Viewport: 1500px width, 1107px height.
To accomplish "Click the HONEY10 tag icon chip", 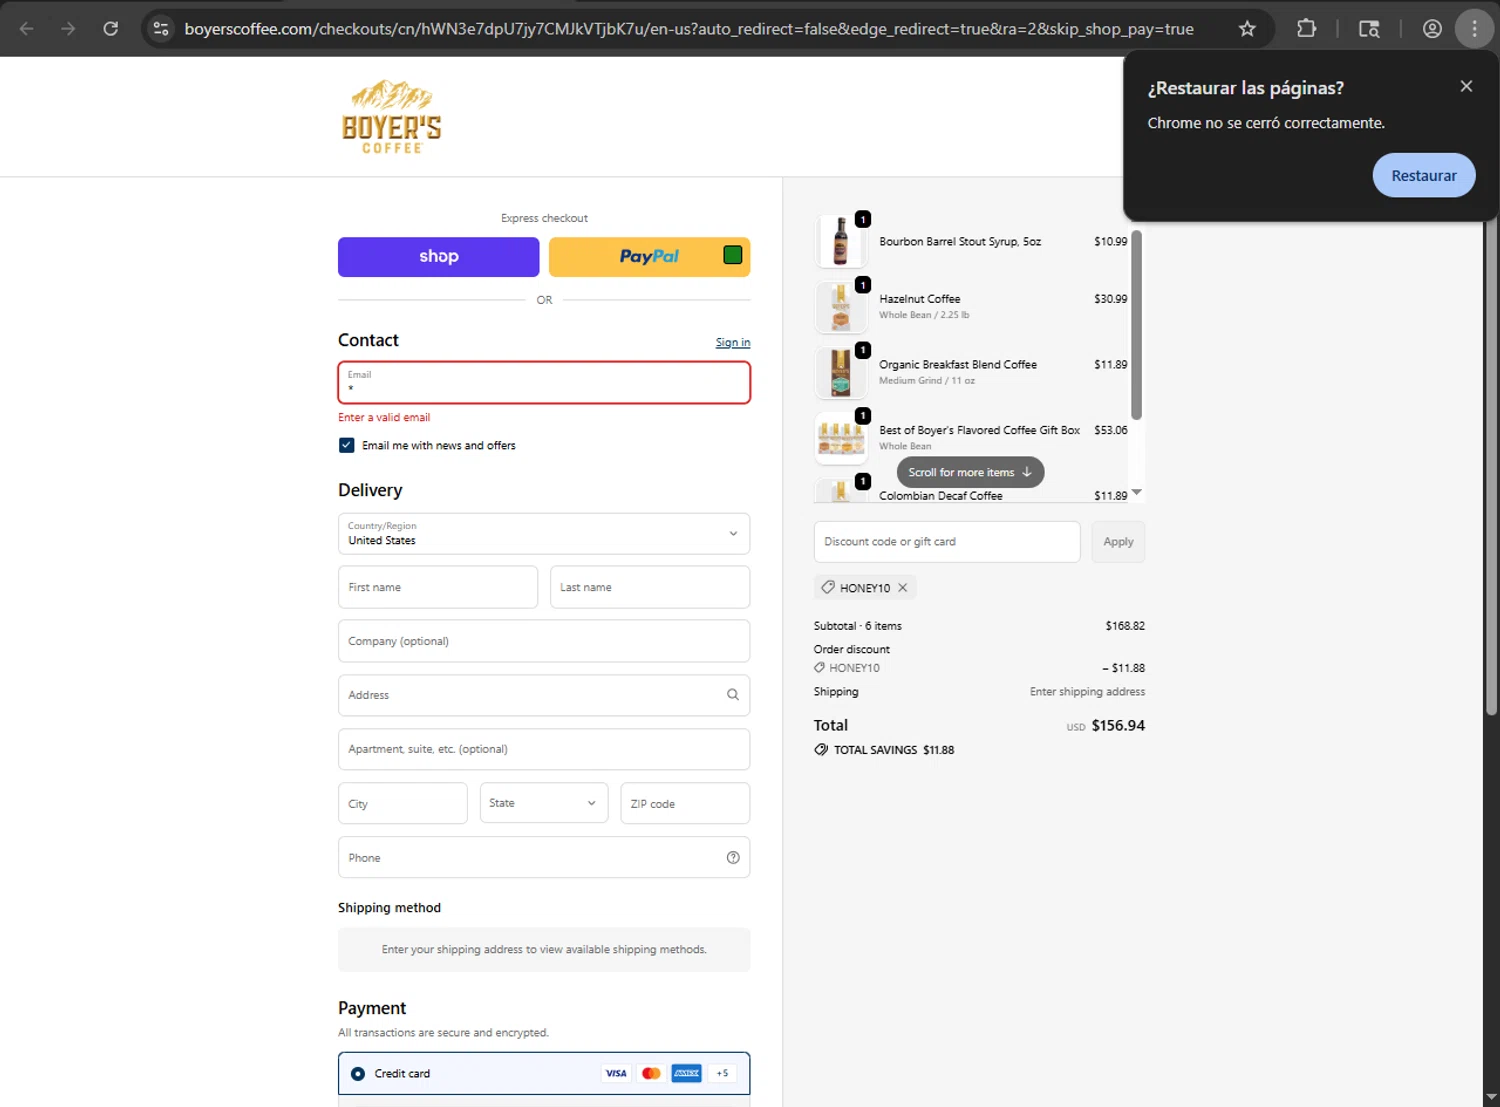I will (x=828, y=587).
